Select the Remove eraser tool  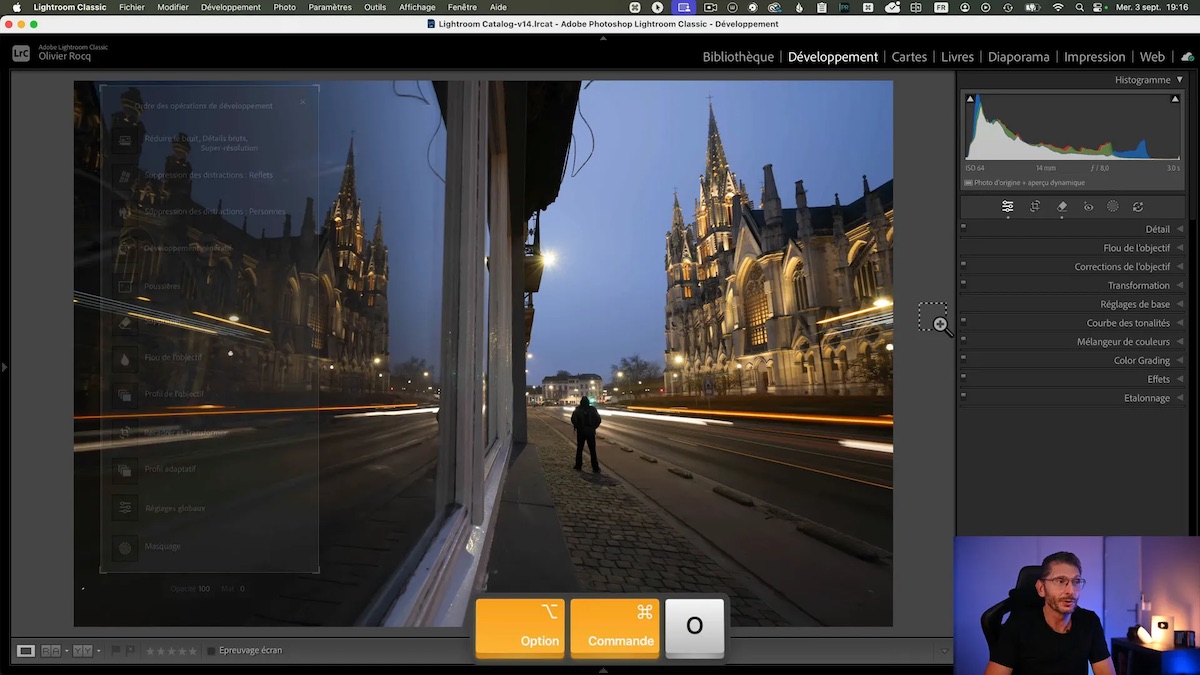click(1062, 207)
